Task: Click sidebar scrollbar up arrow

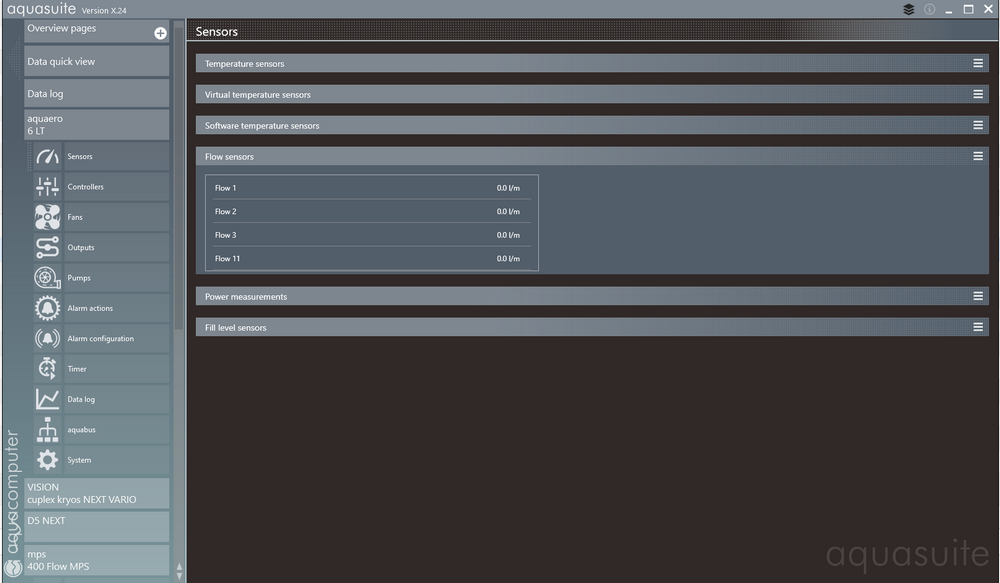Action: (x=179, y=566)
